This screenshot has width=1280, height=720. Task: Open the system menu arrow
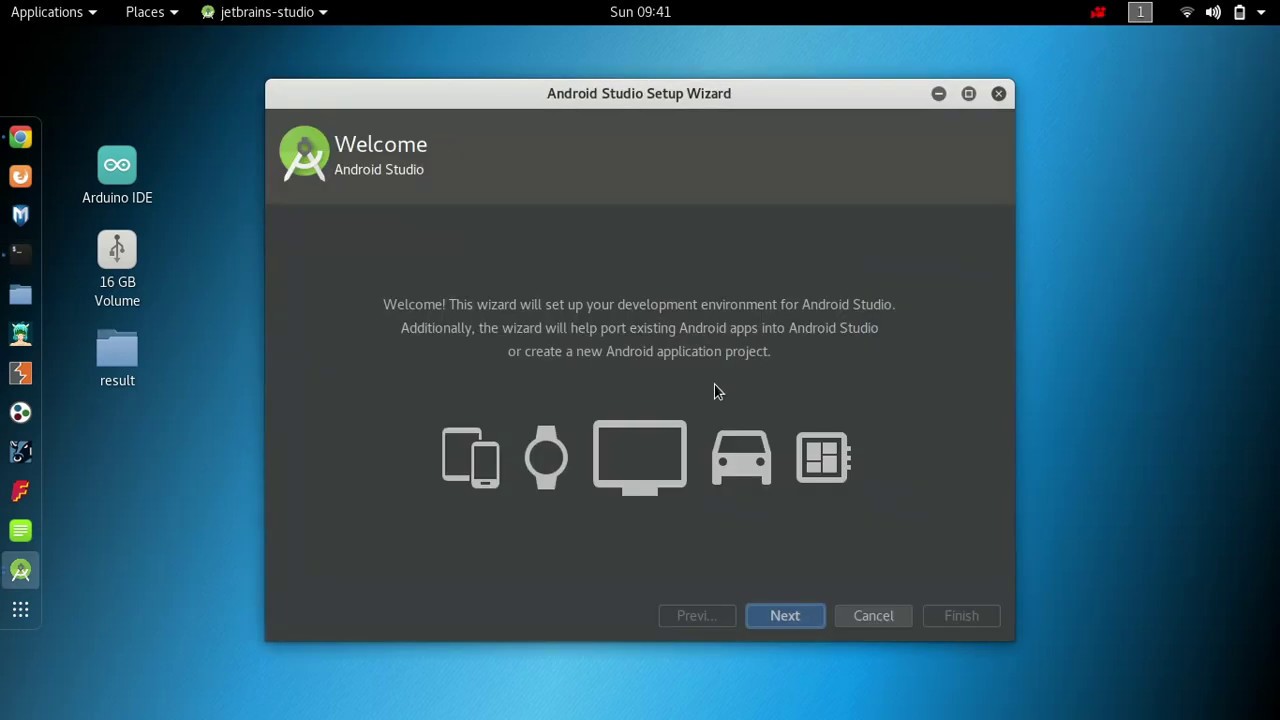(x=1261, y=12)
